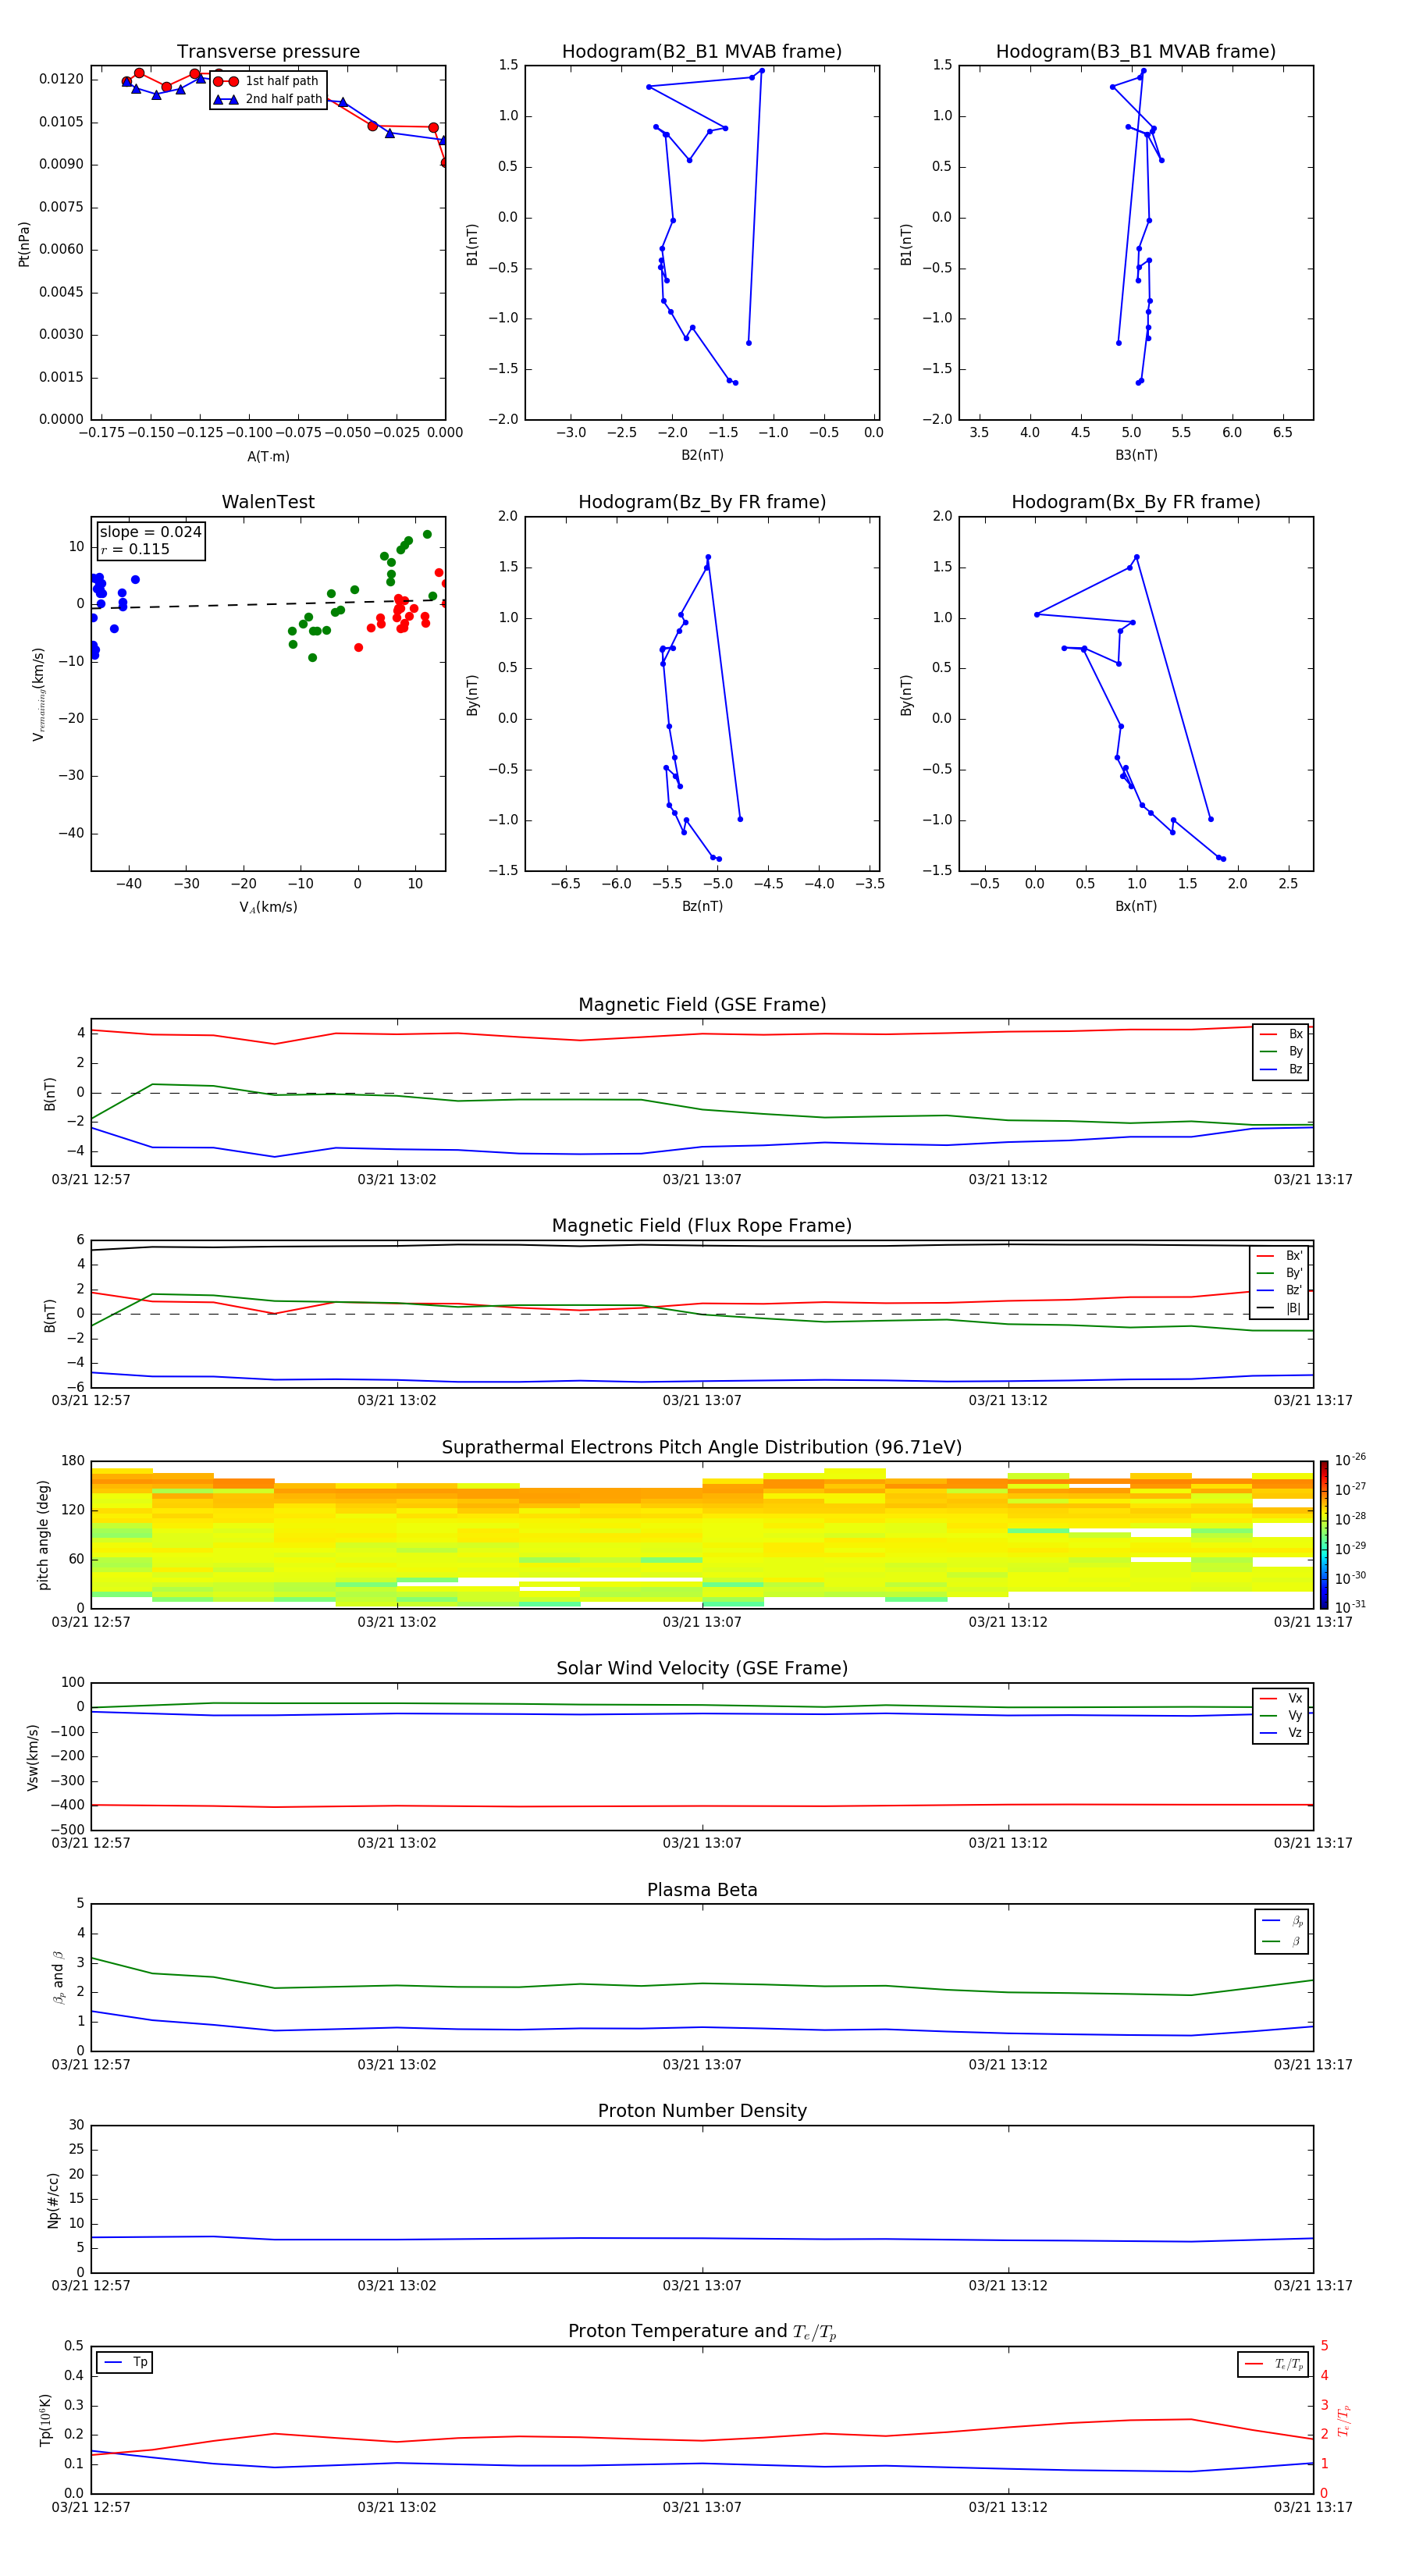The height and width of the screenshot is (2576, 1405).
Task: Click the Suprathermal Electrons Pitch Angle Distribution title
Action: [x=702, y=1448]
